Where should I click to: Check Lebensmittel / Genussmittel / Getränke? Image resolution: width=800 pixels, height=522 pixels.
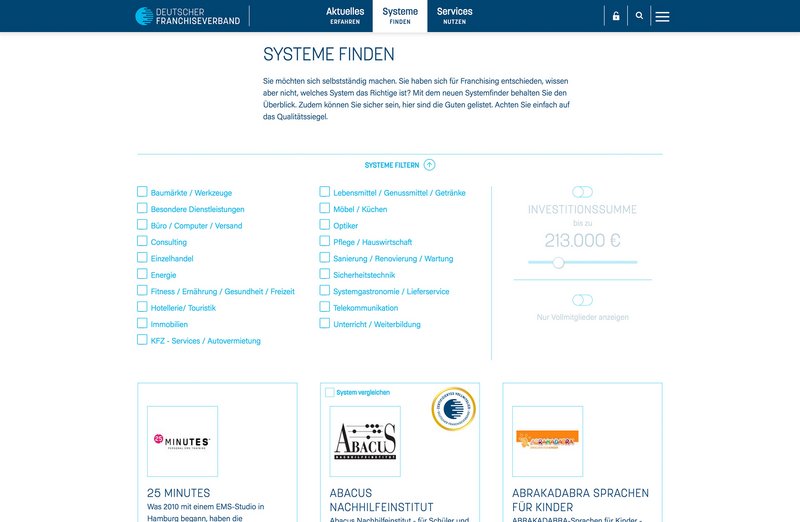(x=325, y=192)
